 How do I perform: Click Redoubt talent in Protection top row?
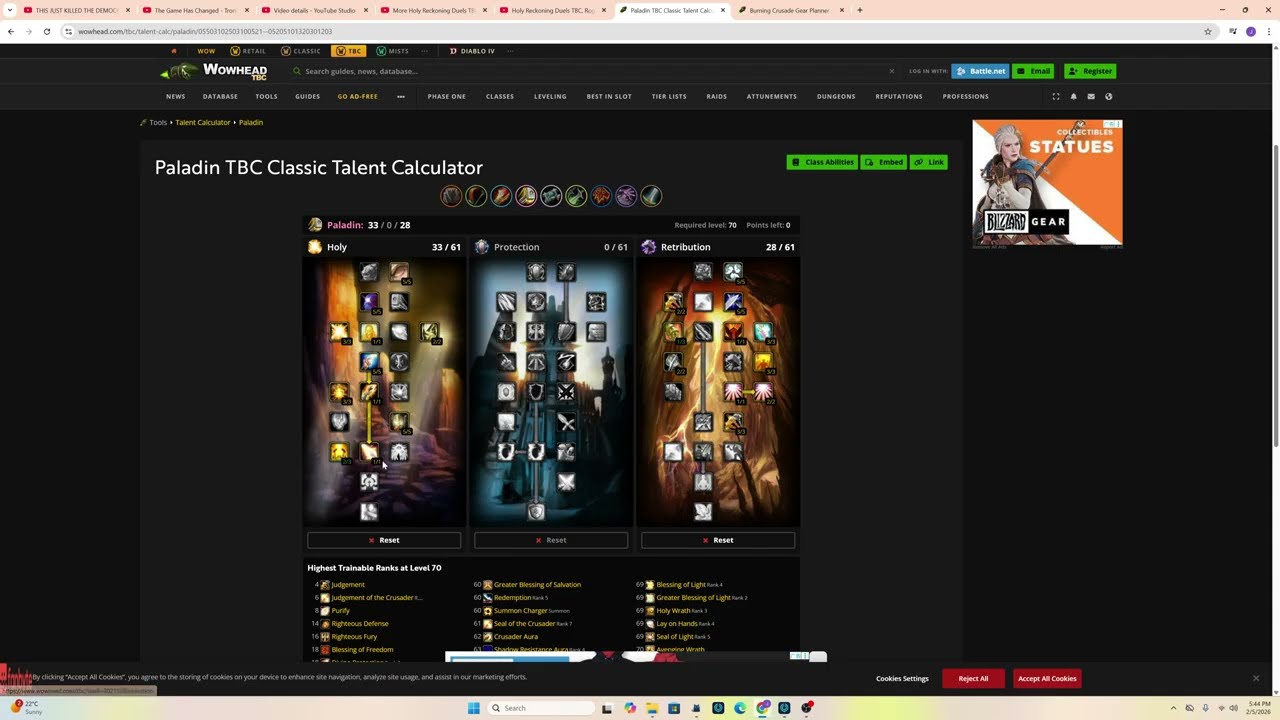566,272
